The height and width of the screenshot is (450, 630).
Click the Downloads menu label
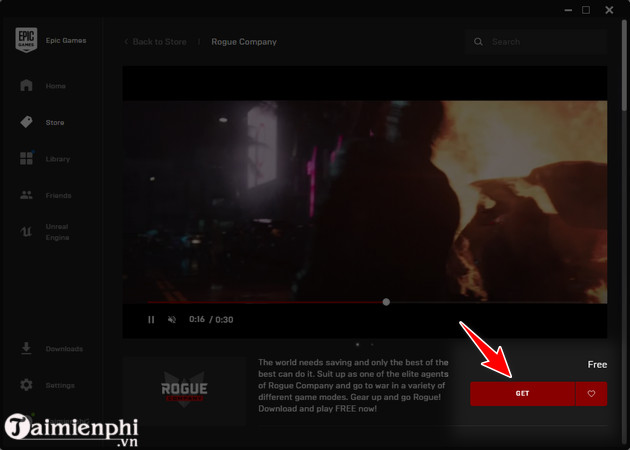tap(64, 349)
